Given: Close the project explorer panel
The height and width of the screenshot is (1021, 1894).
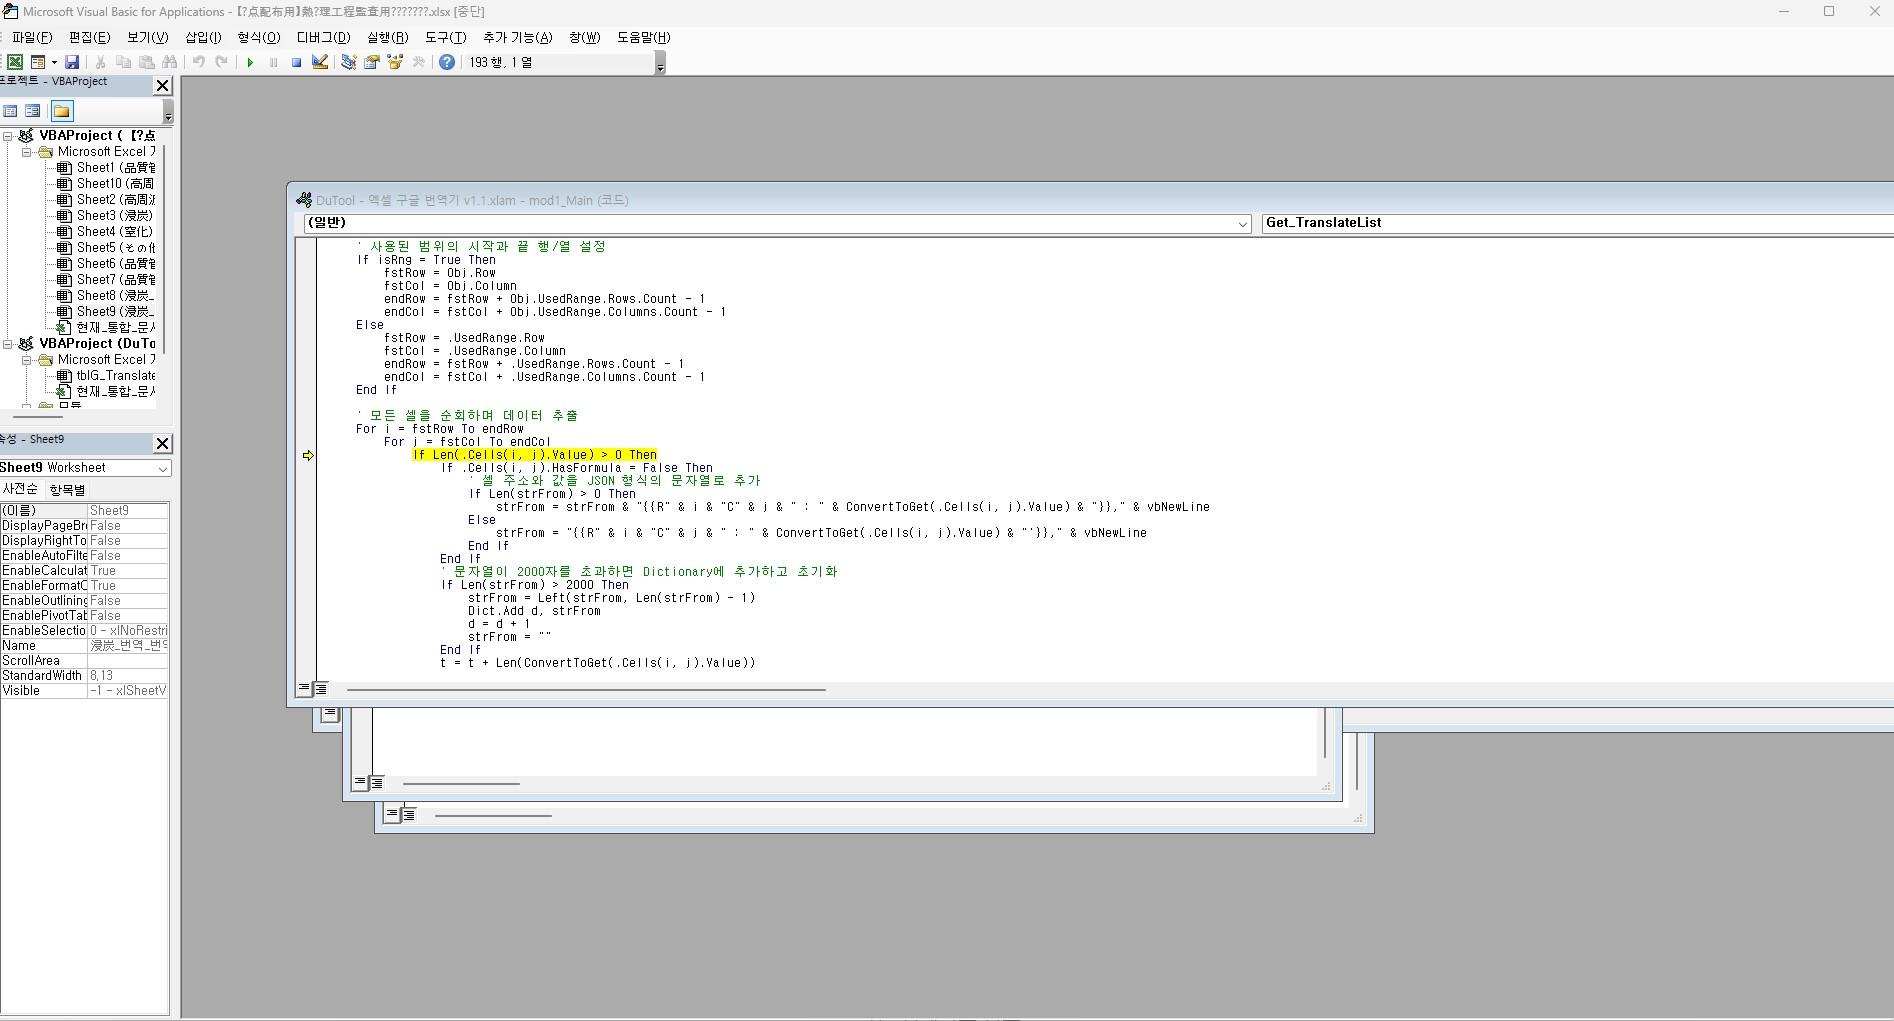Looking at the screenshot, I should pyautogui.click(x=162, y=85).
